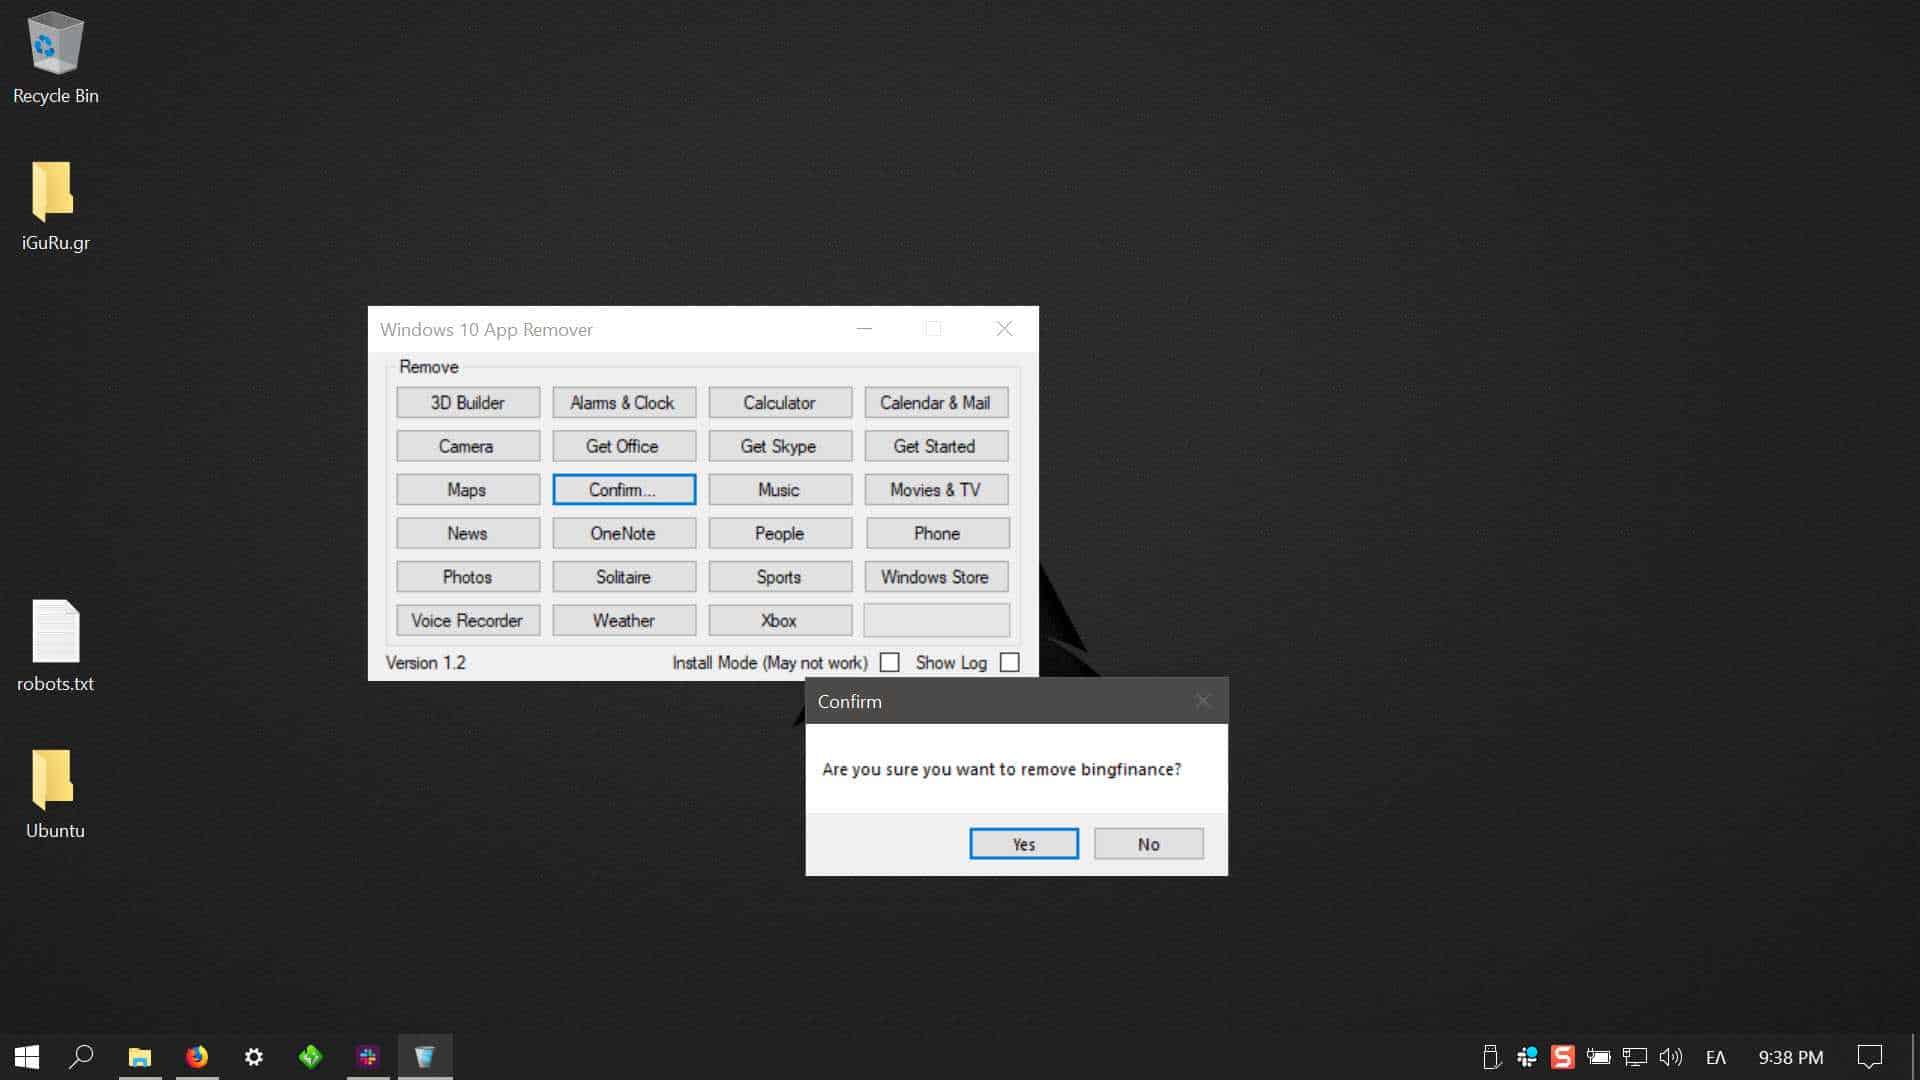Click the Phone button

(936, 533)
